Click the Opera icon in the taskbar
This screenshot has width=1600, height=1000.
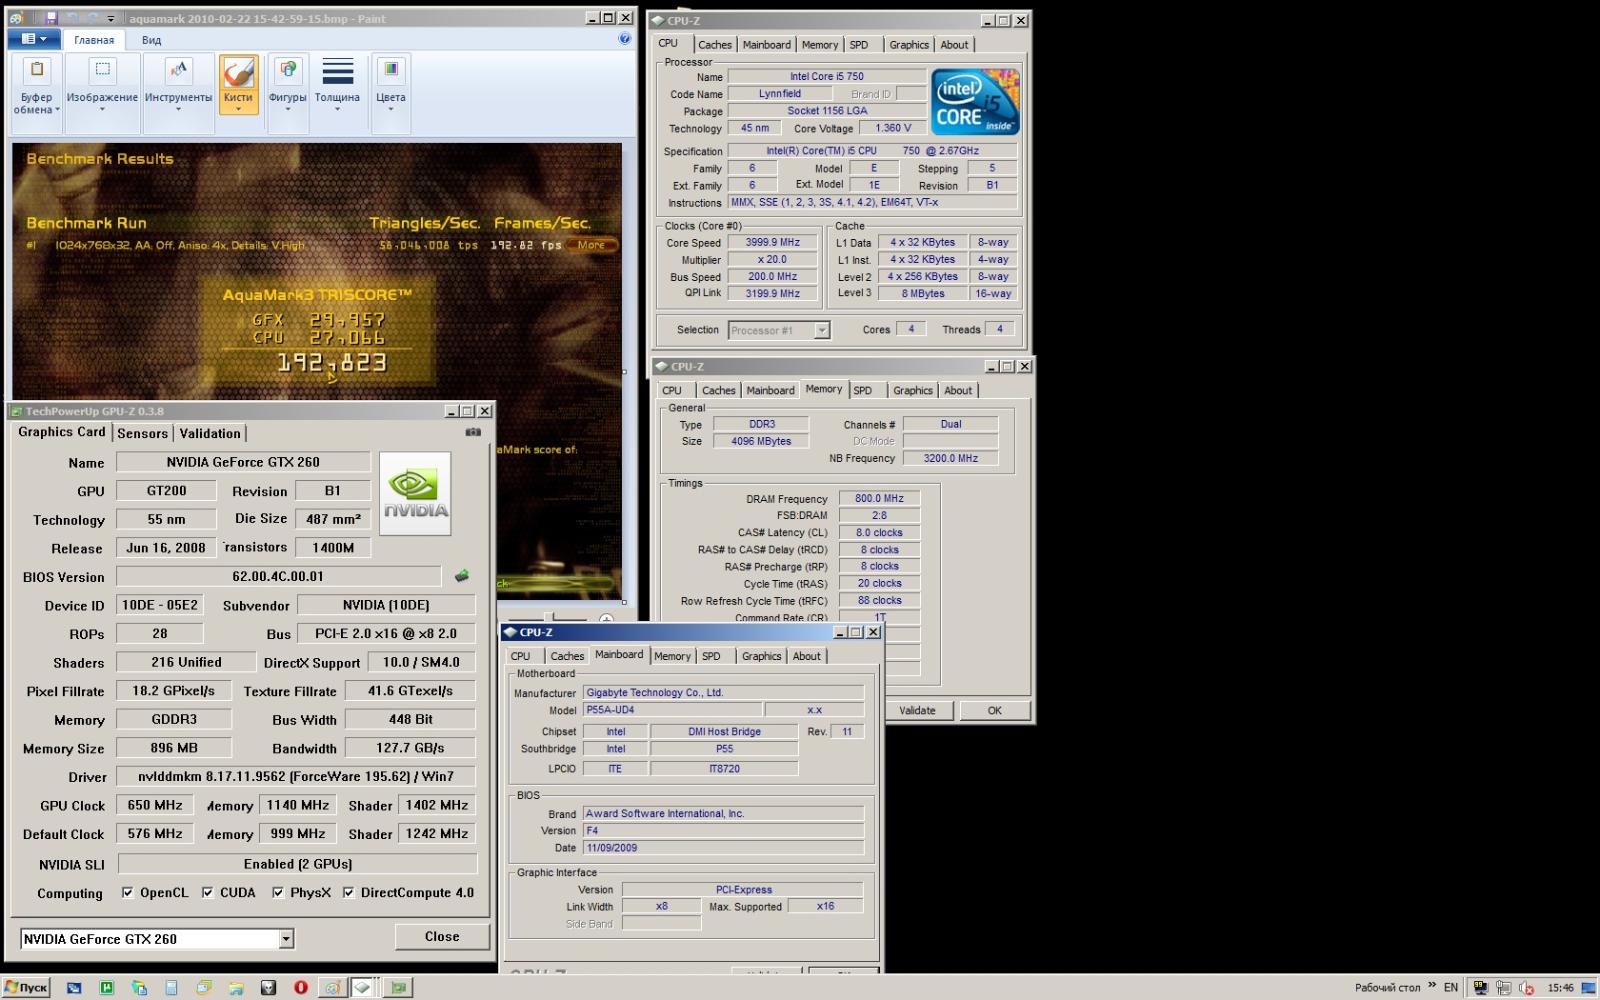point(301,987)
